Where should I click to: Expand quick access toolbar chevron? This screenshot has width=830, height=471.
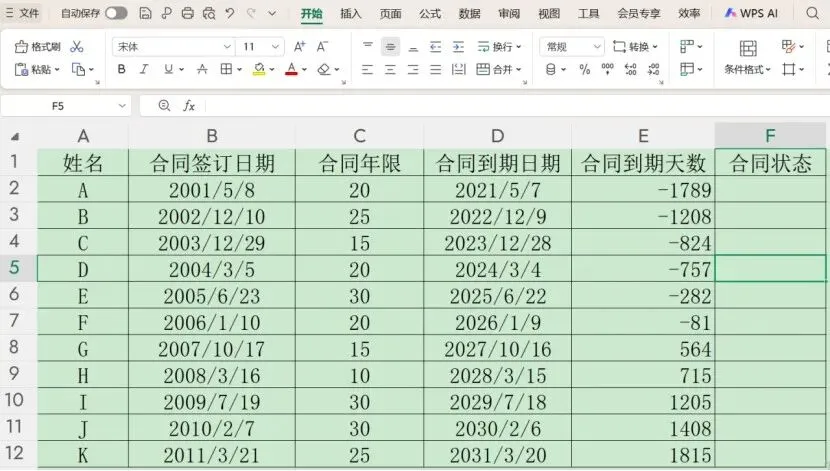(x=272, y=13)
